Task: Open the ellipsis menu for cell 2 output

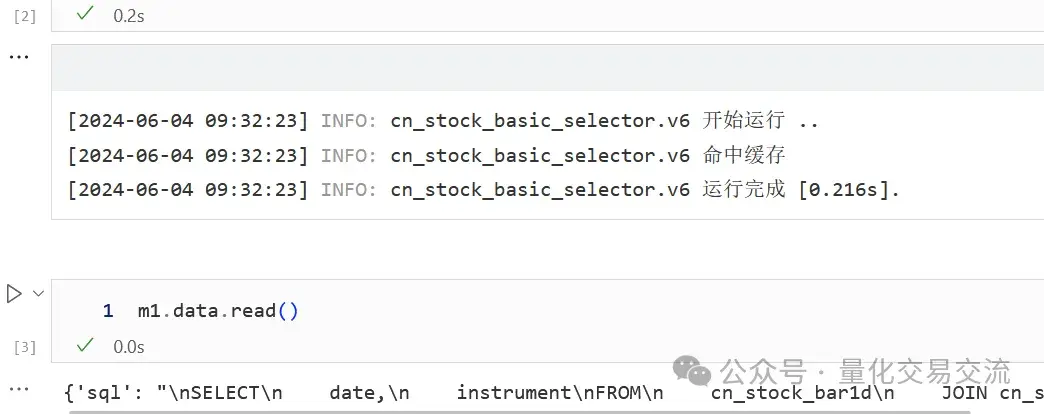Action: tap(19, 57)
